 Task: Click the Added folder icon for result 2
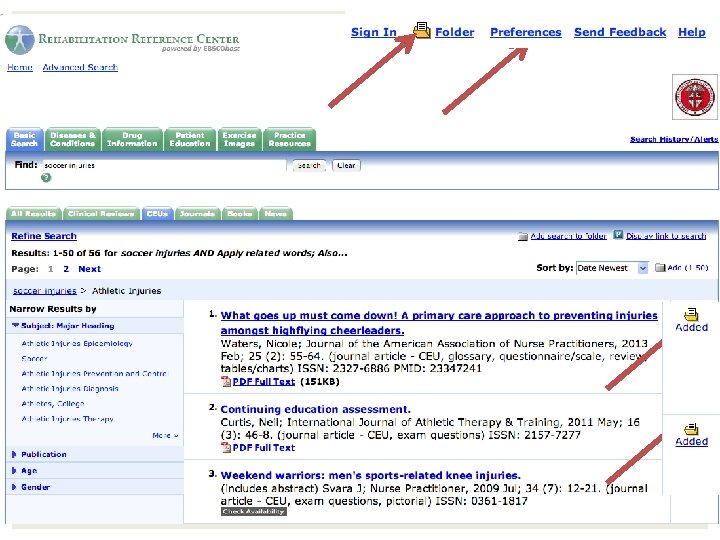(x=691, y=429)
